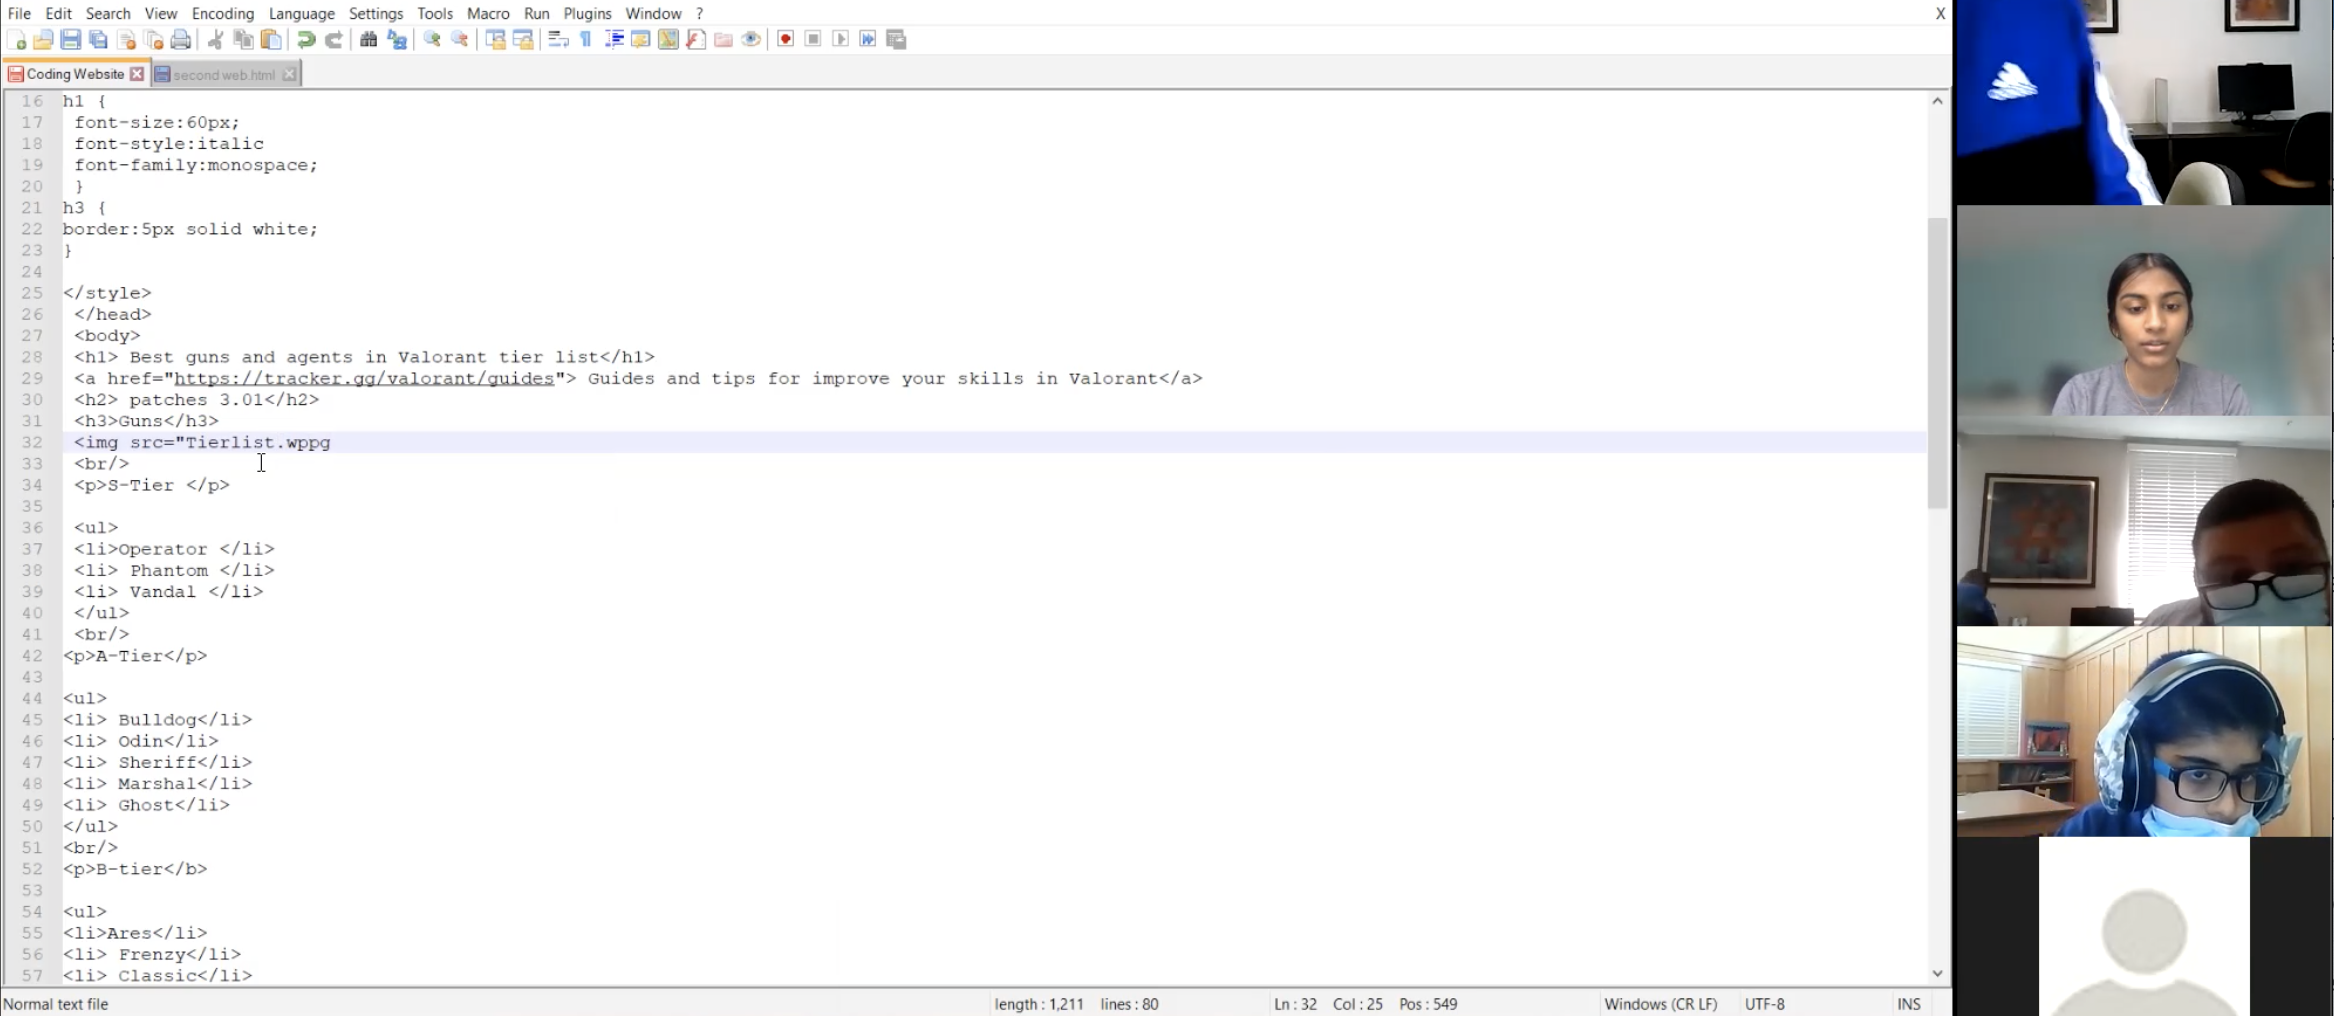Start macro recording with red dot icon
The height and width of the screenshot is (1016, 2334).
click(785, 39)
